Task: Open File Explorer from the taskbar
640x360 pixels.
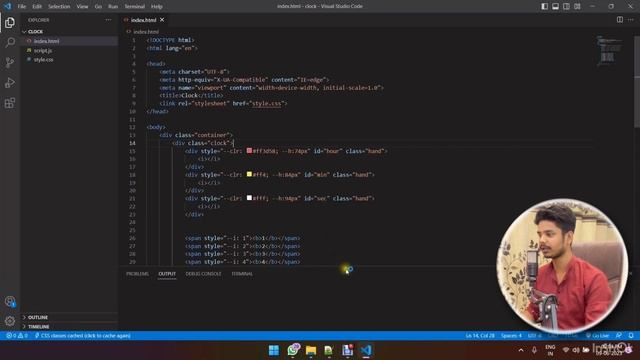Action: tap(311, 350)
